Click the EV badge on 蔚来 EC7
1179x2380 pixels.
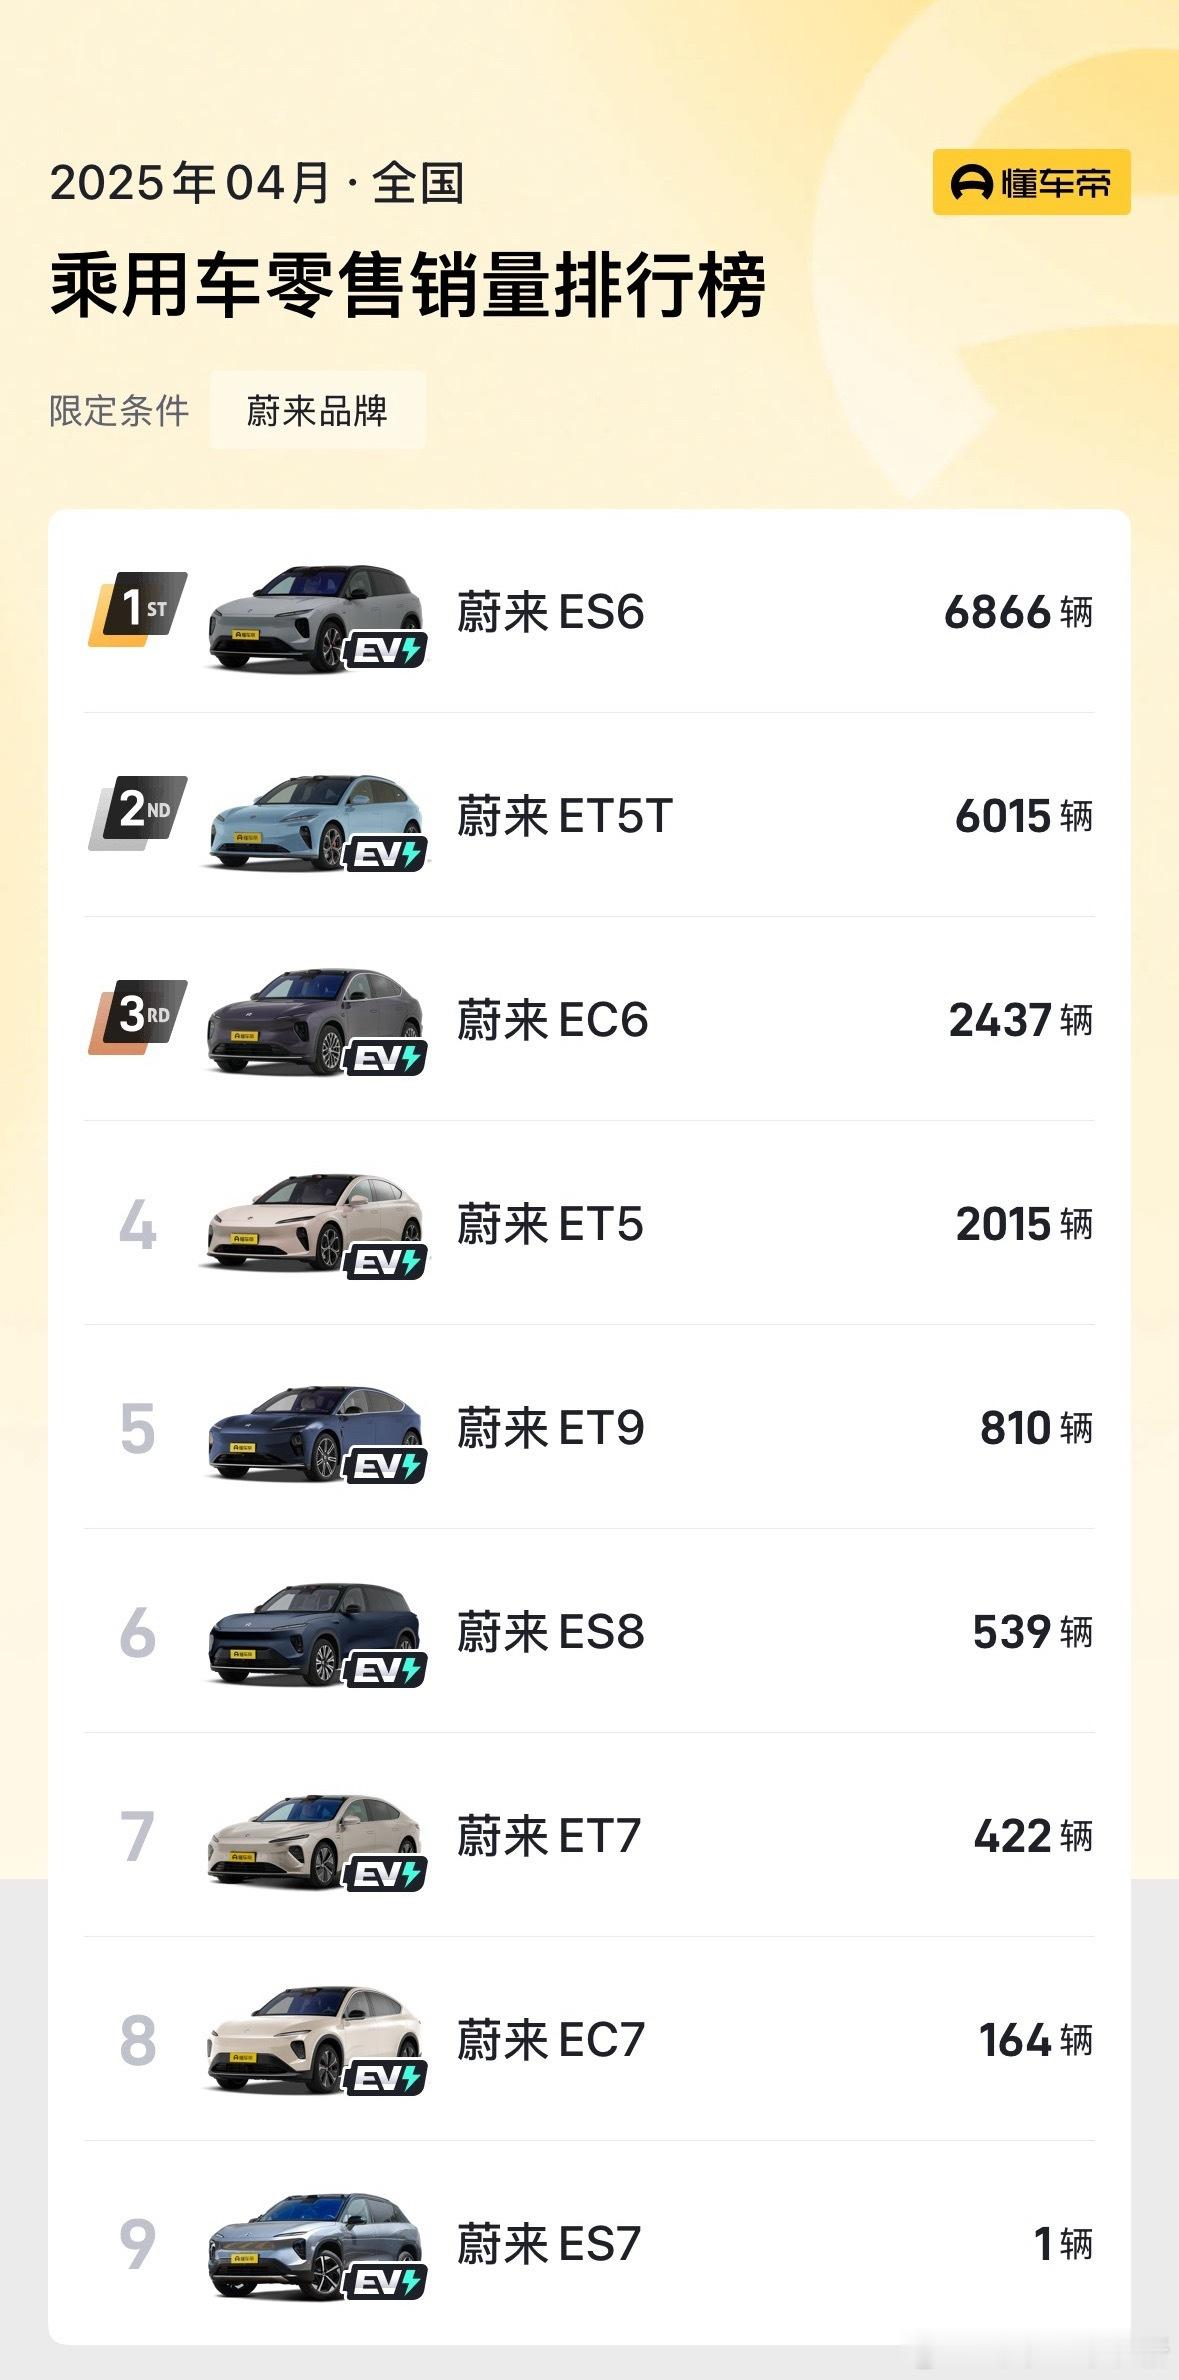click(386, 2079)
